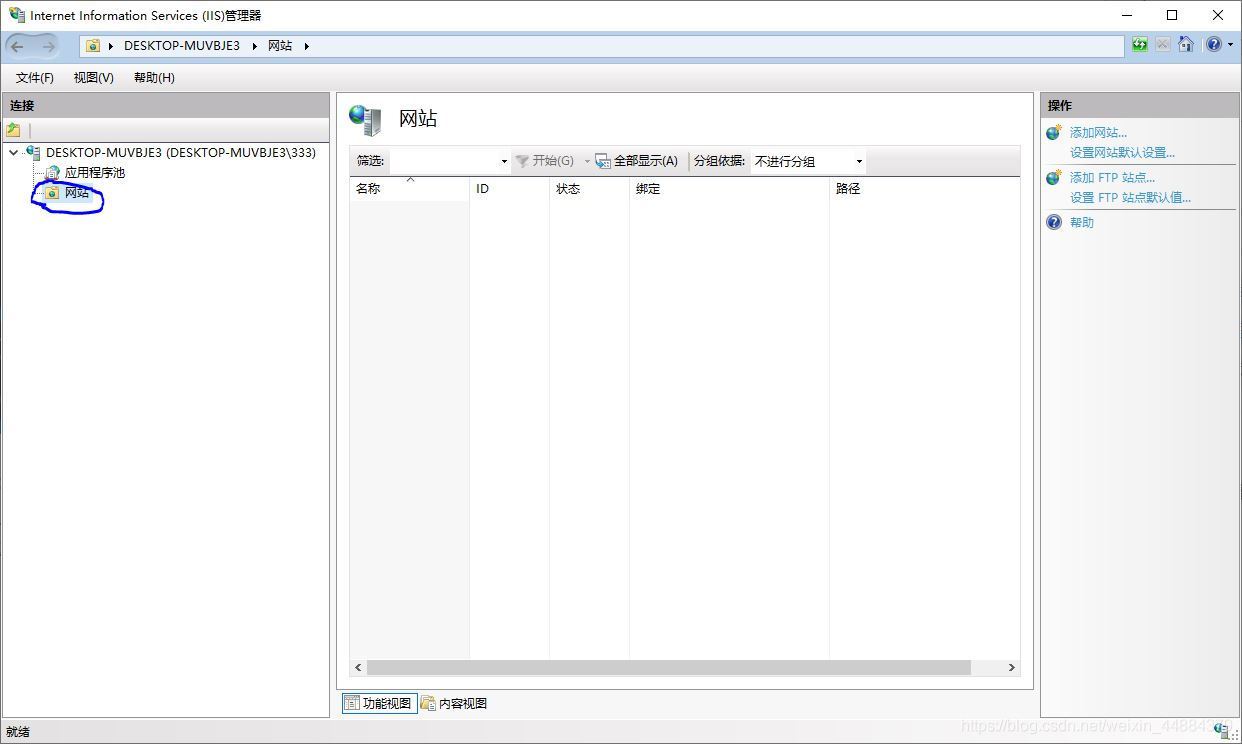Image resolution: width=1242 pixels, height=744 pixels.
Task: Click the 帮助 link in Actions pane
Action: [1082, 222]
